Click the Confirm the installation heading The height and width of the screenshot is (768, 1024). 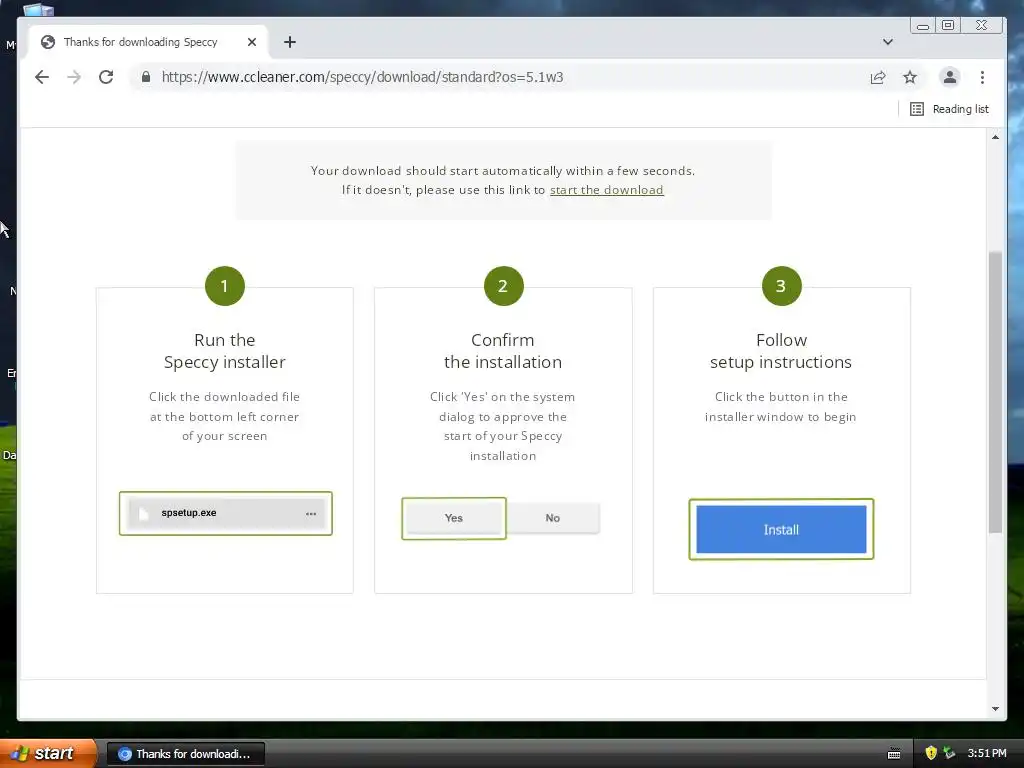coord(503,351)
